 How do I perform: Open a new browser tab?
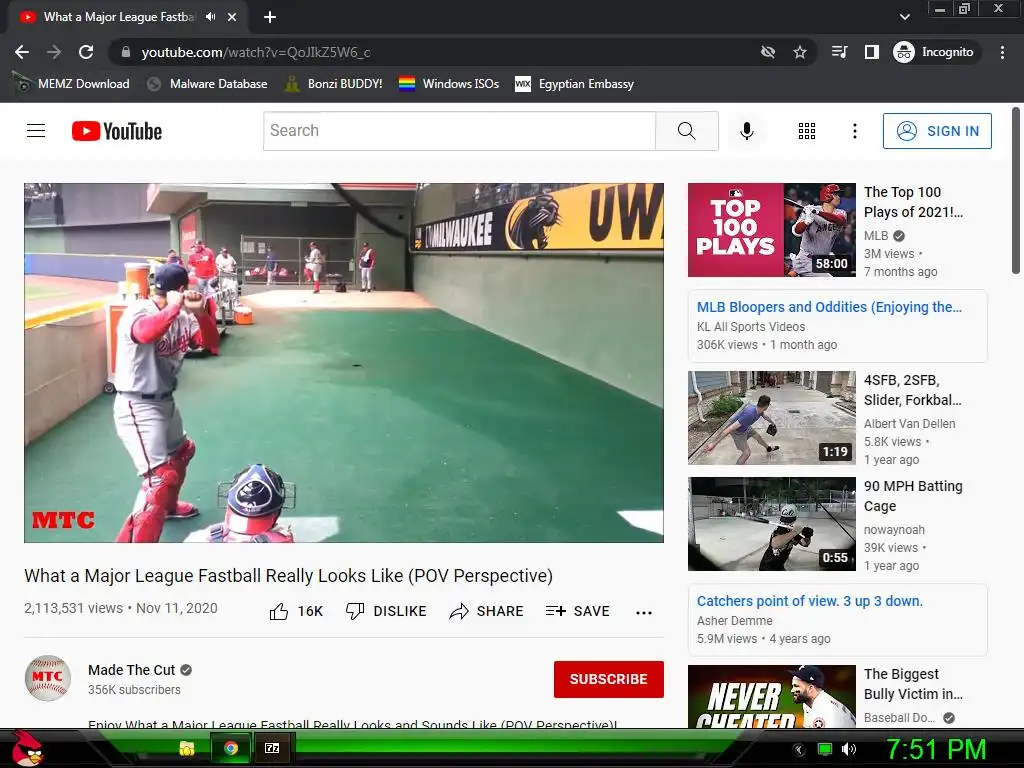270,17
